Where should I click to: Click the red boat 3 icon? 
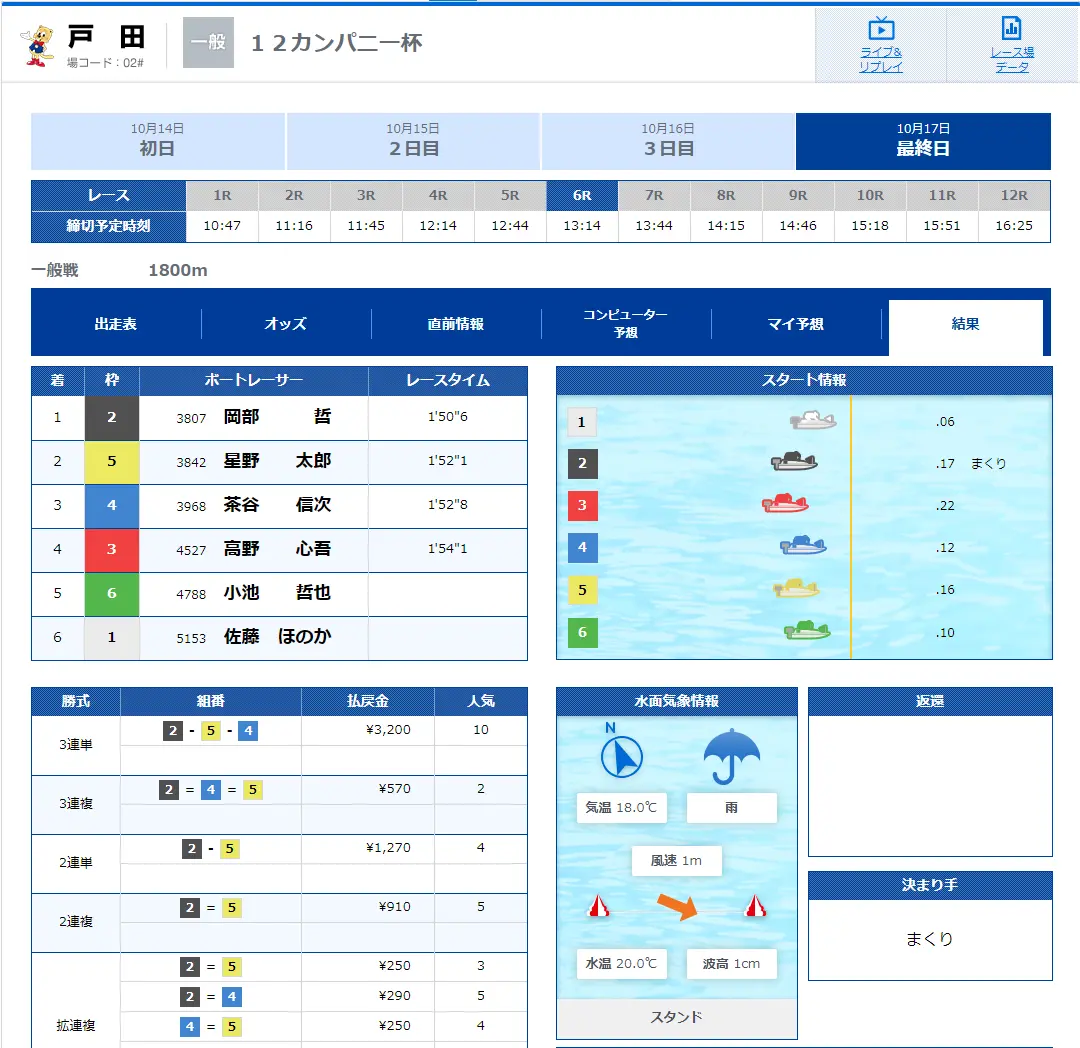tap(785, 504)
